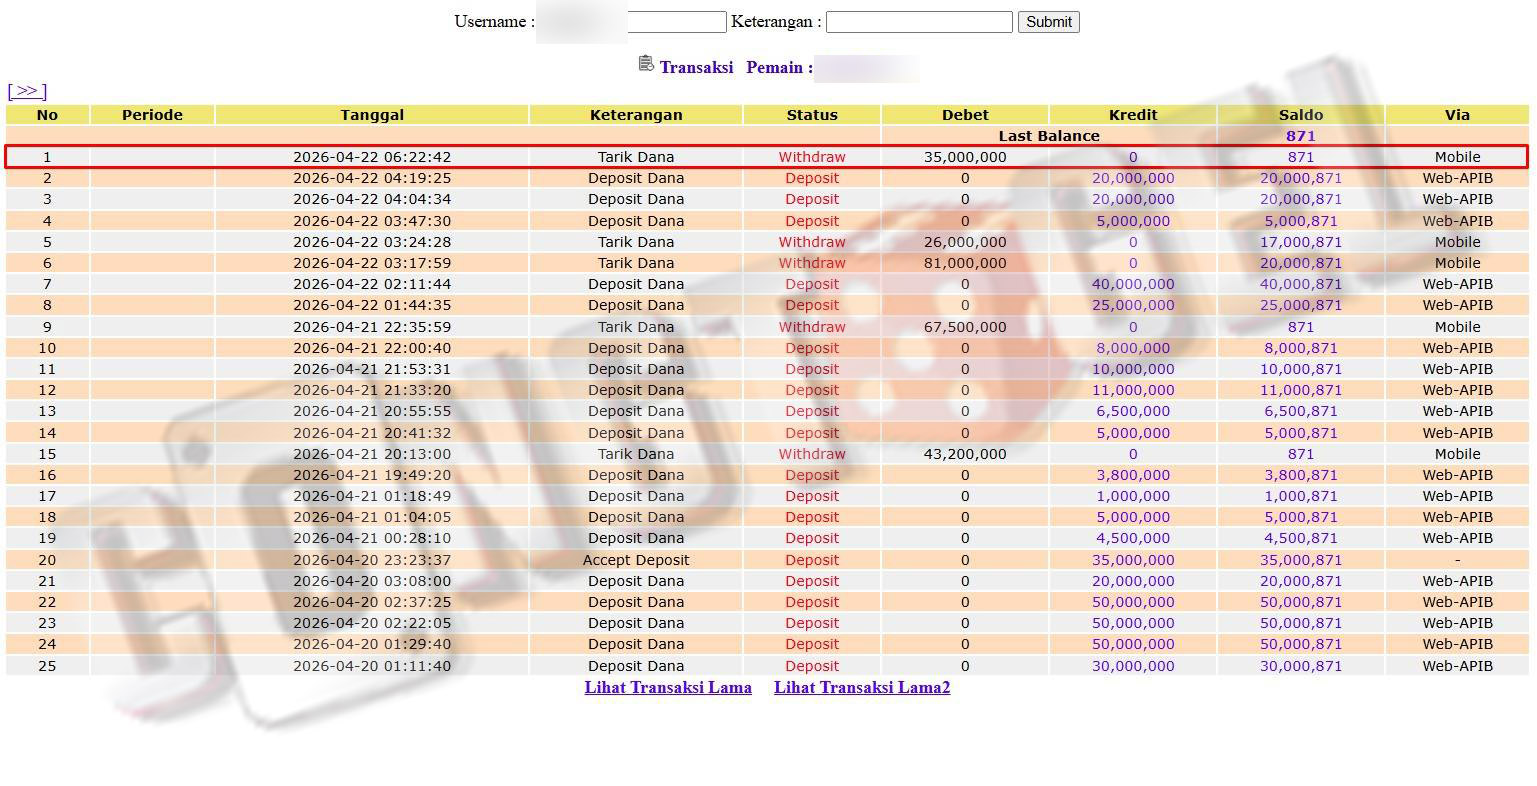
Task: Click the Debet column header
Action: pos(965,115)
